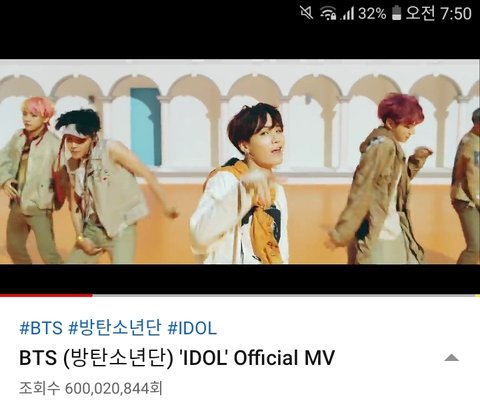Image resolution: width=480 pixels, height=405 pixels.
Task: Tap the cellular signal bars icon
Action: [347, 14]
